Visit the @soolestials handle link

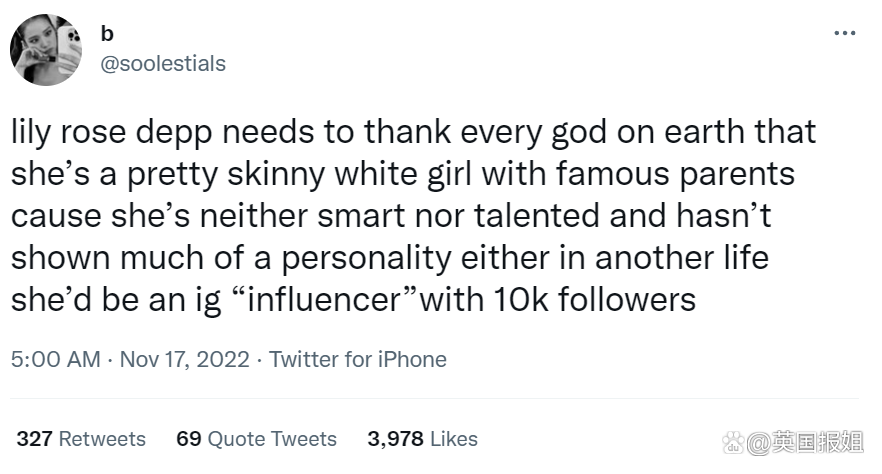pos(164,63)
